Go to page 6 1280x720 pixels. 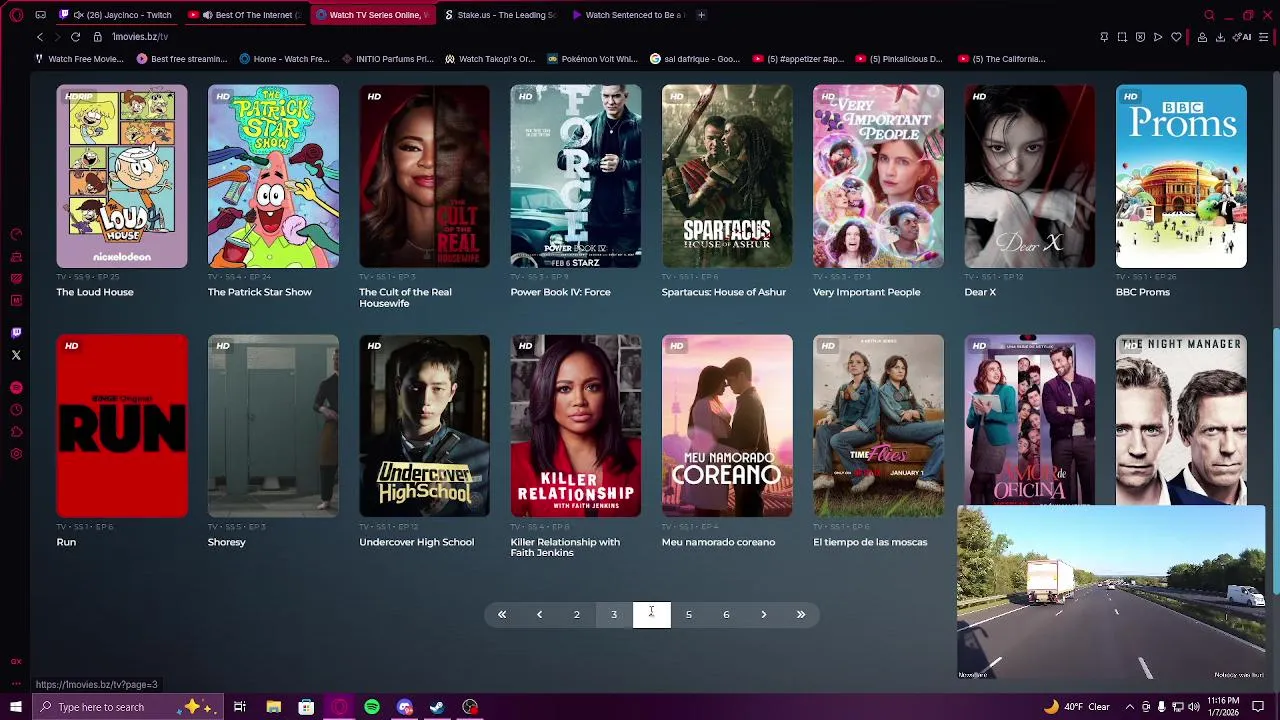pos(726,614)
